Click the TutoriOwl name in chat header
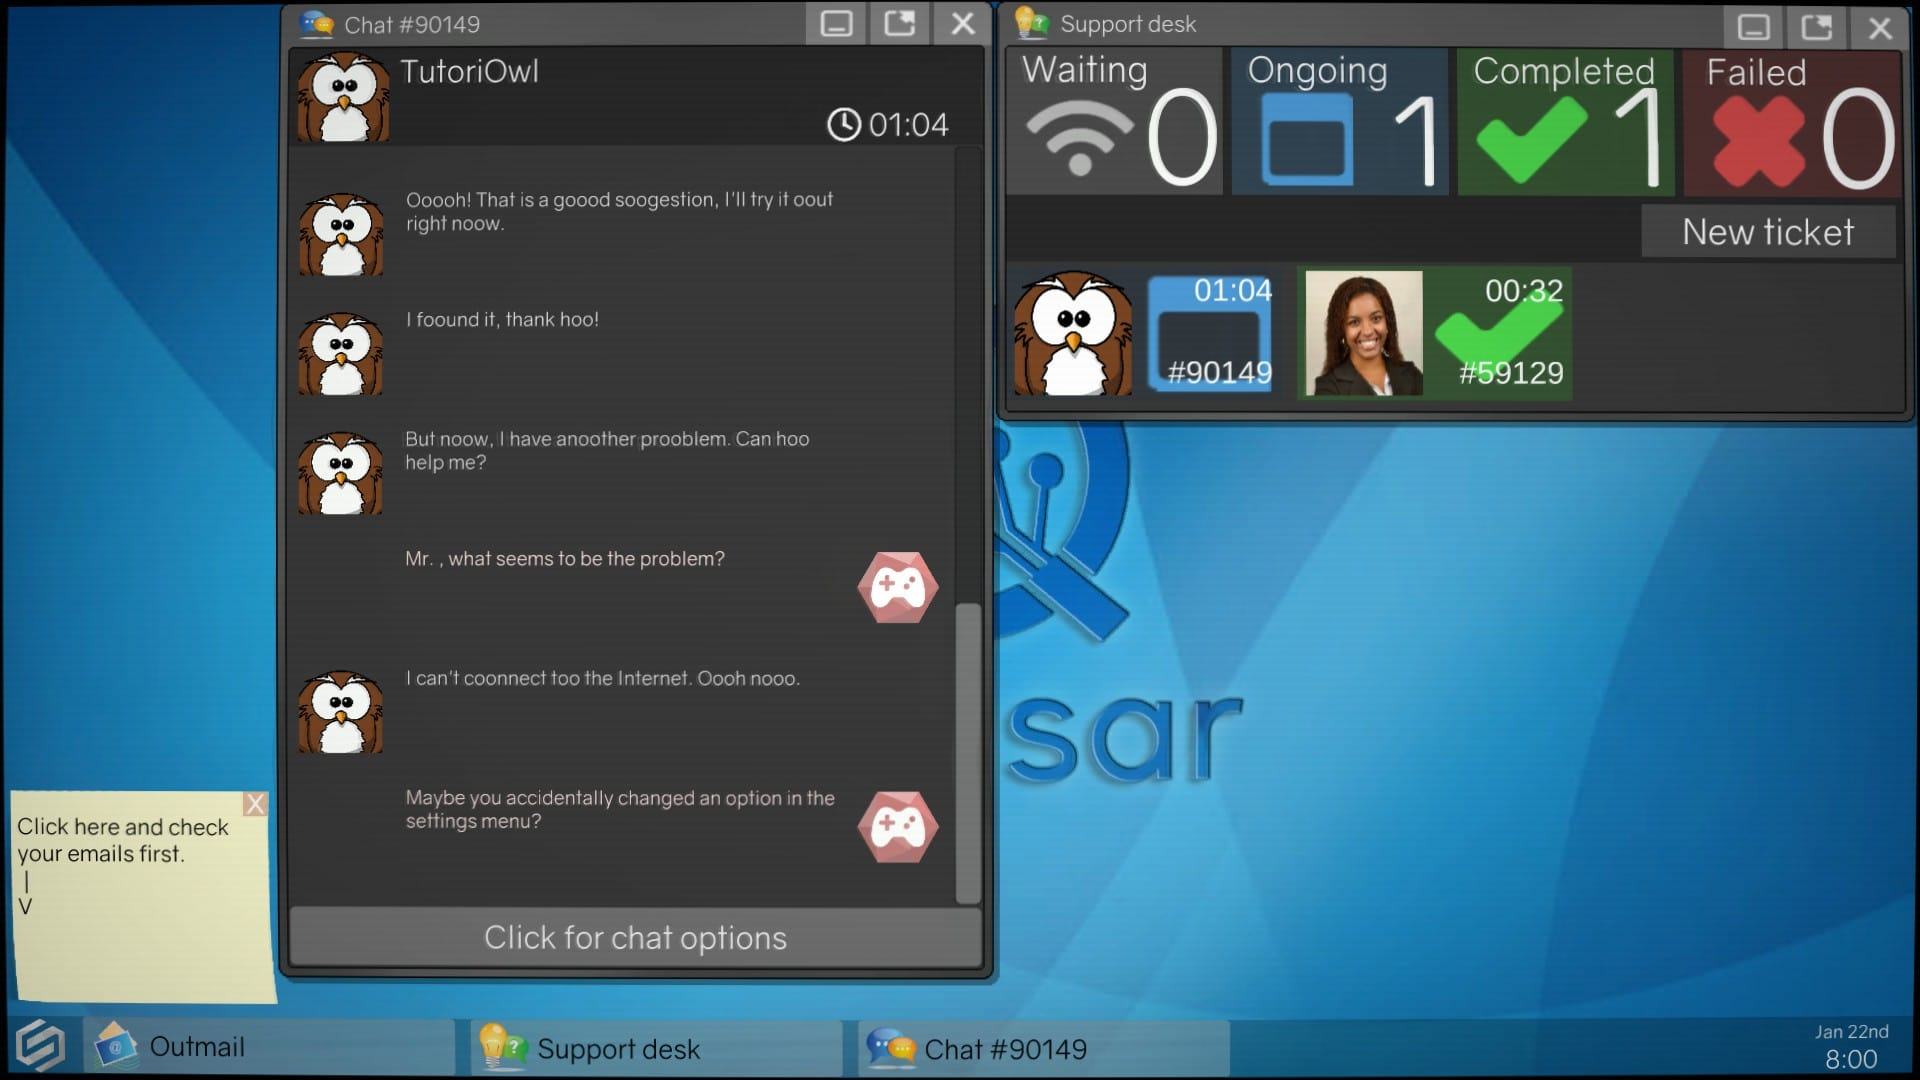The image size is (1920, 1080). [x=469, y=71]
